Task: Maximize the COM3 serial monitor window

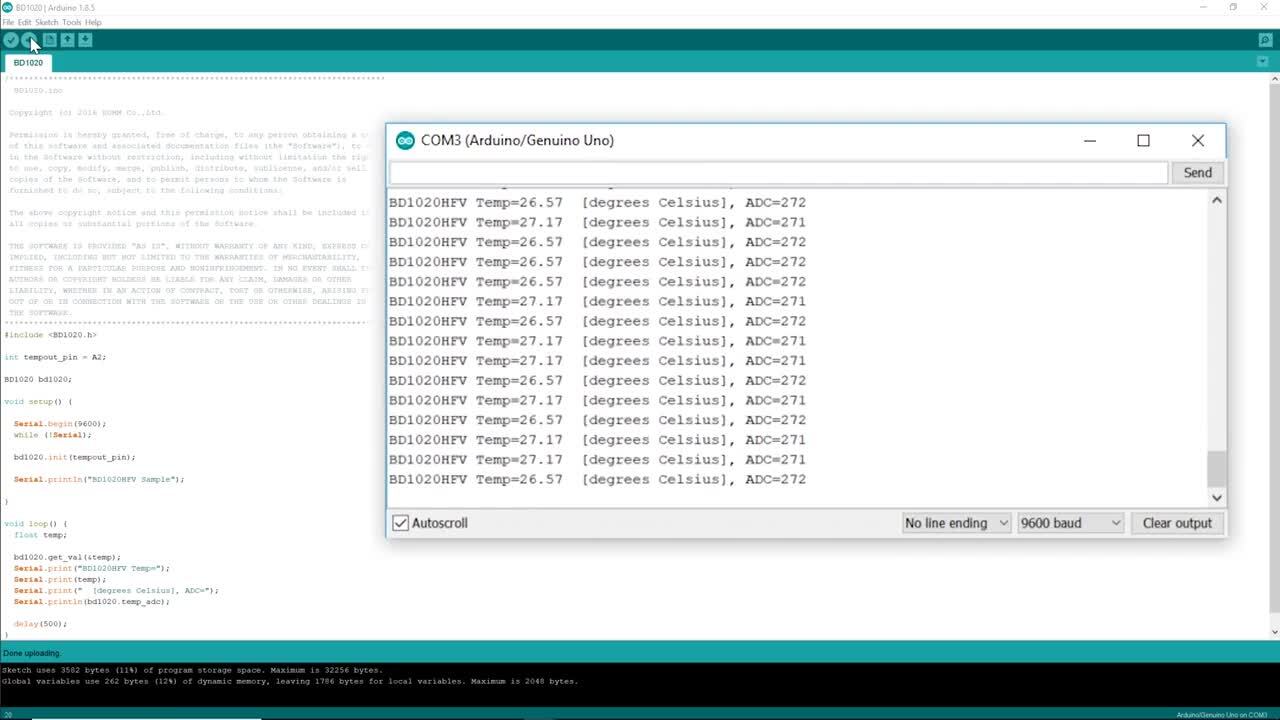Action: pyautogui.click(x=1143, y=140)
